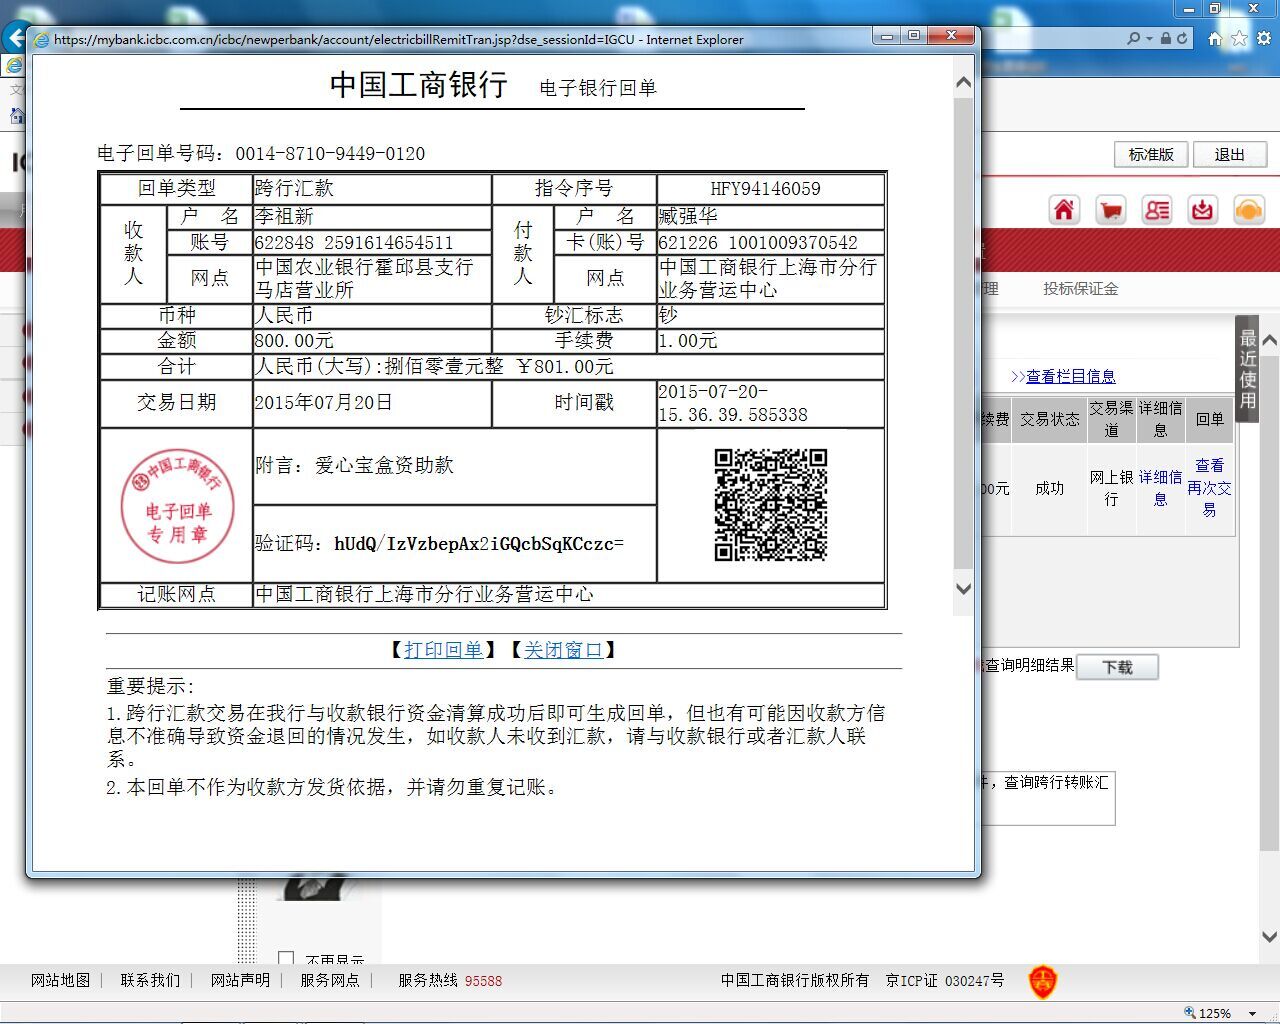Viewport: 1280px width, 1024px height.
Task: Open the 详细信息 link in the transaction row
Action: pyautogui.click(x=1160, y=488)
